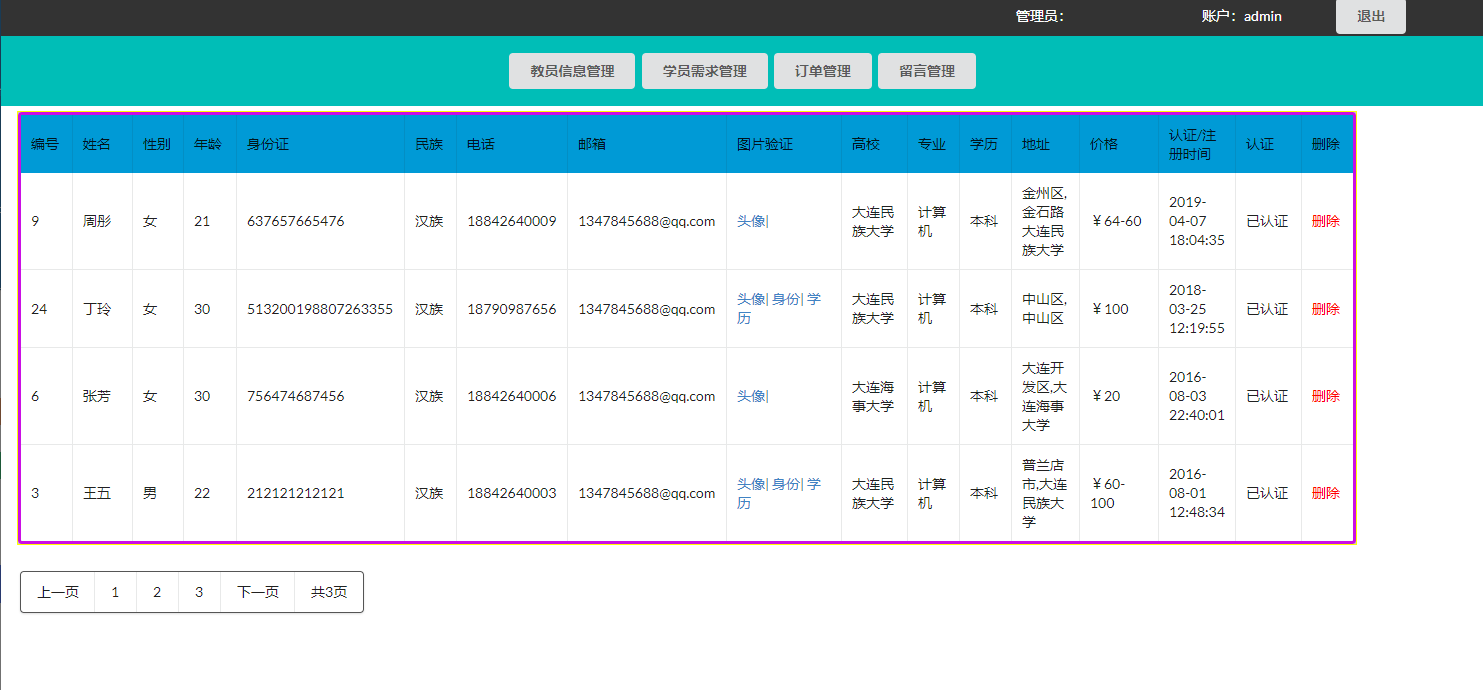Open the 订单管理 management page
1483x690 pixels.
tap(822, 70)
